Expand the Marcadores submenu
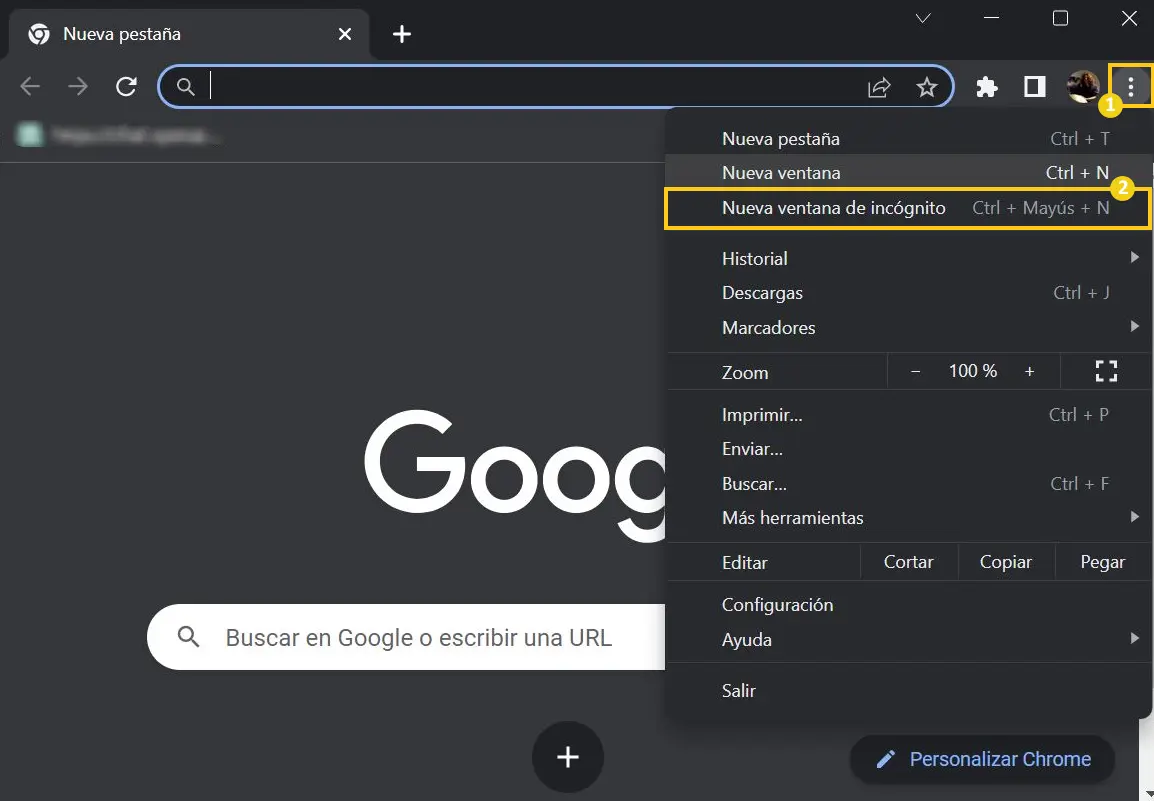Image resolution: width=1154 pixels, height=801 pixels. click(x=909, y=328)
